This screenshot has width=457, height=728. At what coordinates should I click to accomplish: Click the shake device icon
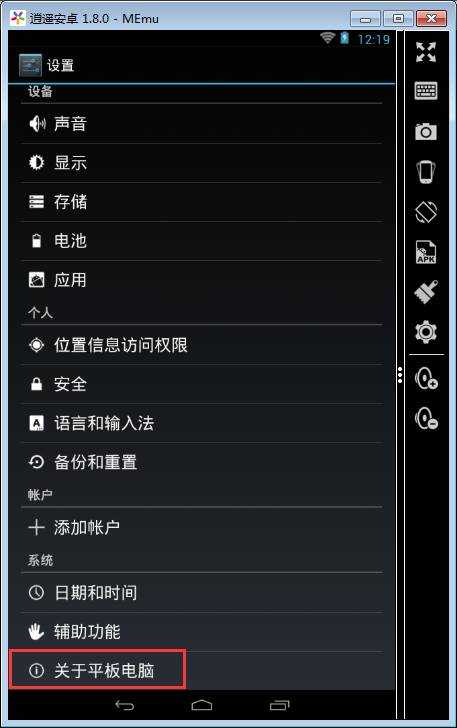click(x=426, y=172)
